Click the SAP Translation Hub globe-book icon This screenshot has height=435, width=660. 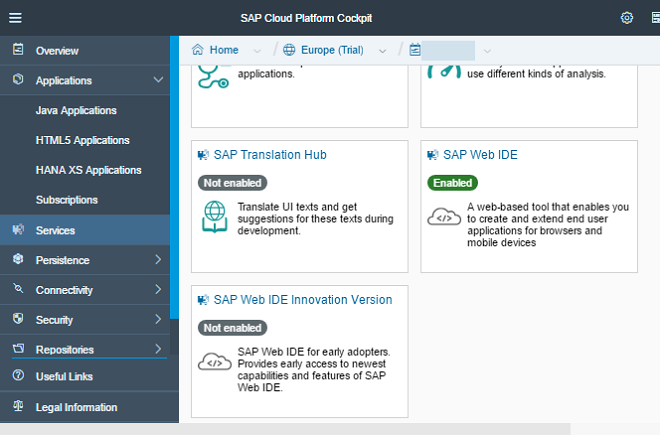pos(215,217)
